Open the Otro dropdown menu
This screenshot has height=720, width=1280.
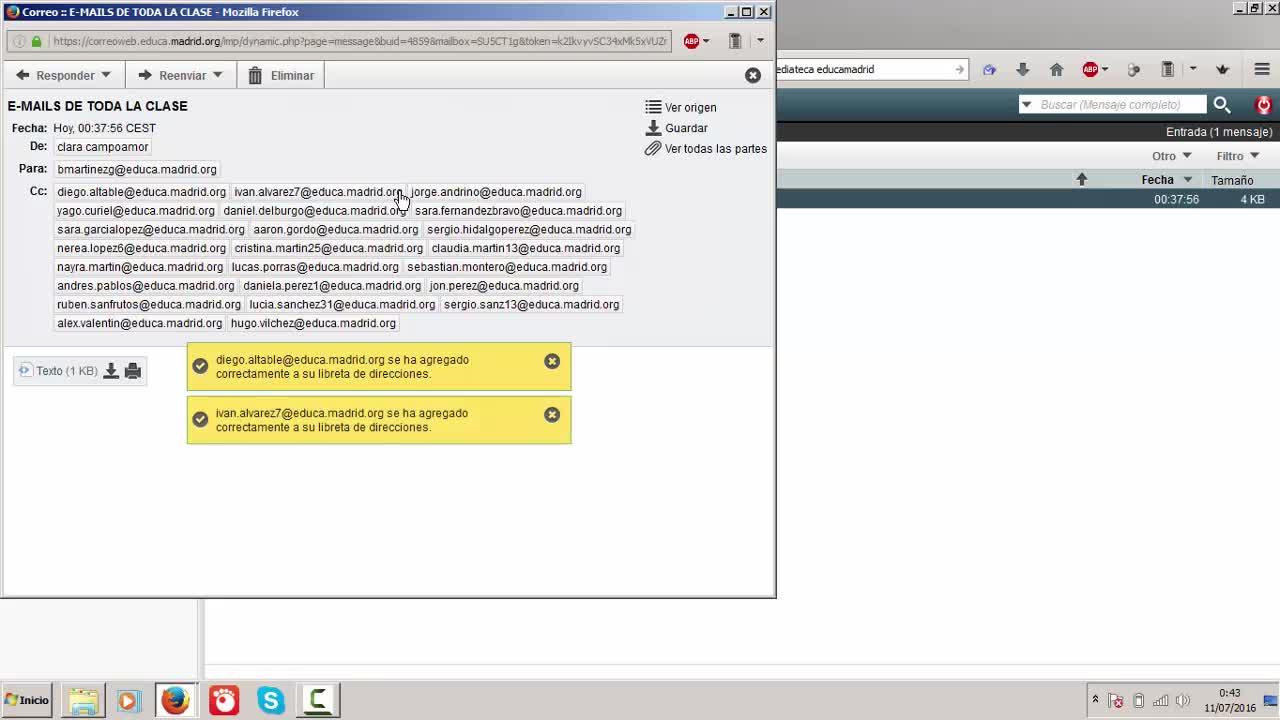1171,156
